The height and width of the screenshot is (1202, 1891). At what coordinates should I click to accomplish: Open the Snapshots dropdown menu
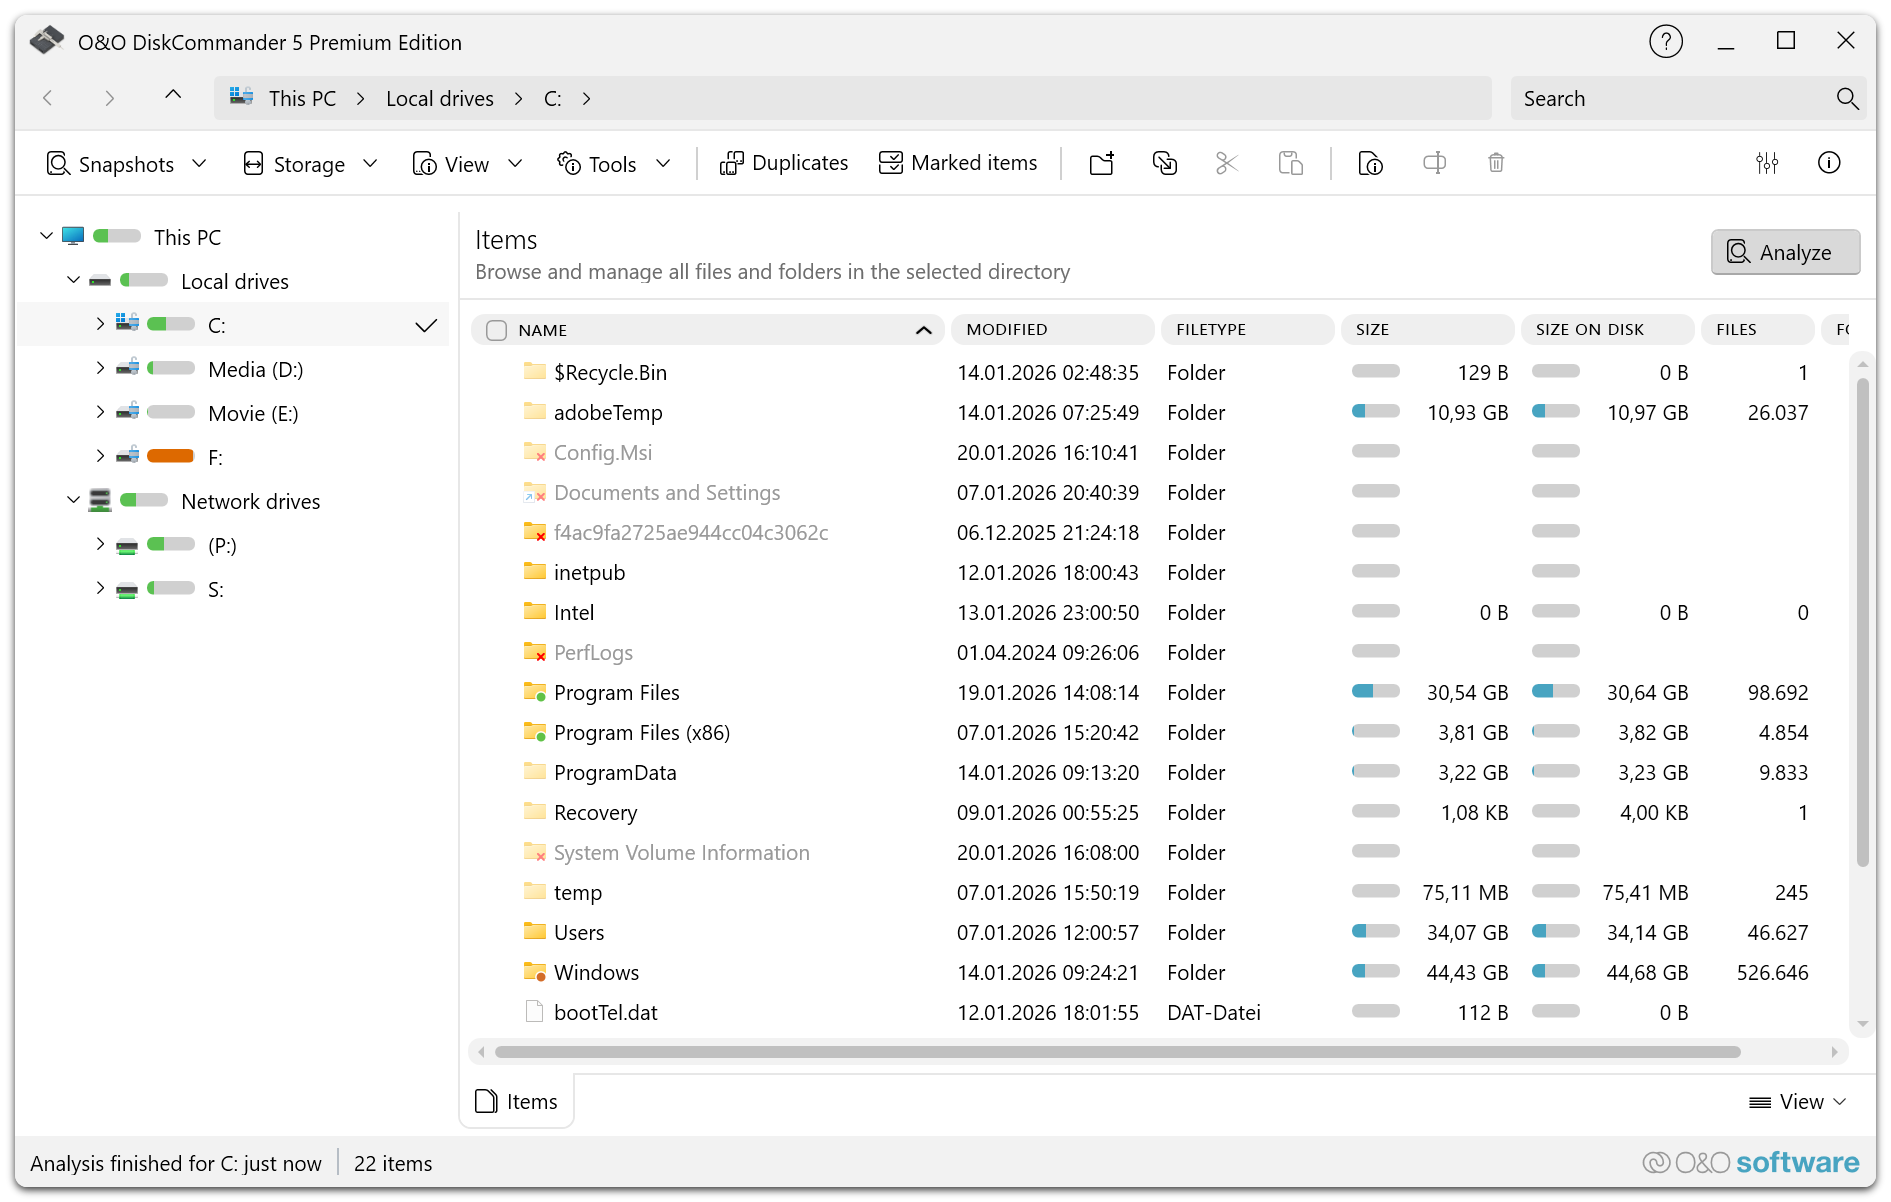(x=127, y=164)
